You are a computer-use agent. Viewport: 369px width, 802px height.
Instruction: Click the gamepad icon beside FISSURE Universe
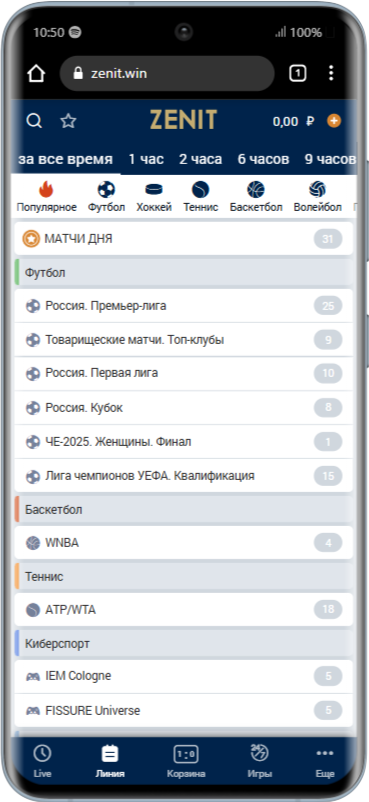point(33,710)
